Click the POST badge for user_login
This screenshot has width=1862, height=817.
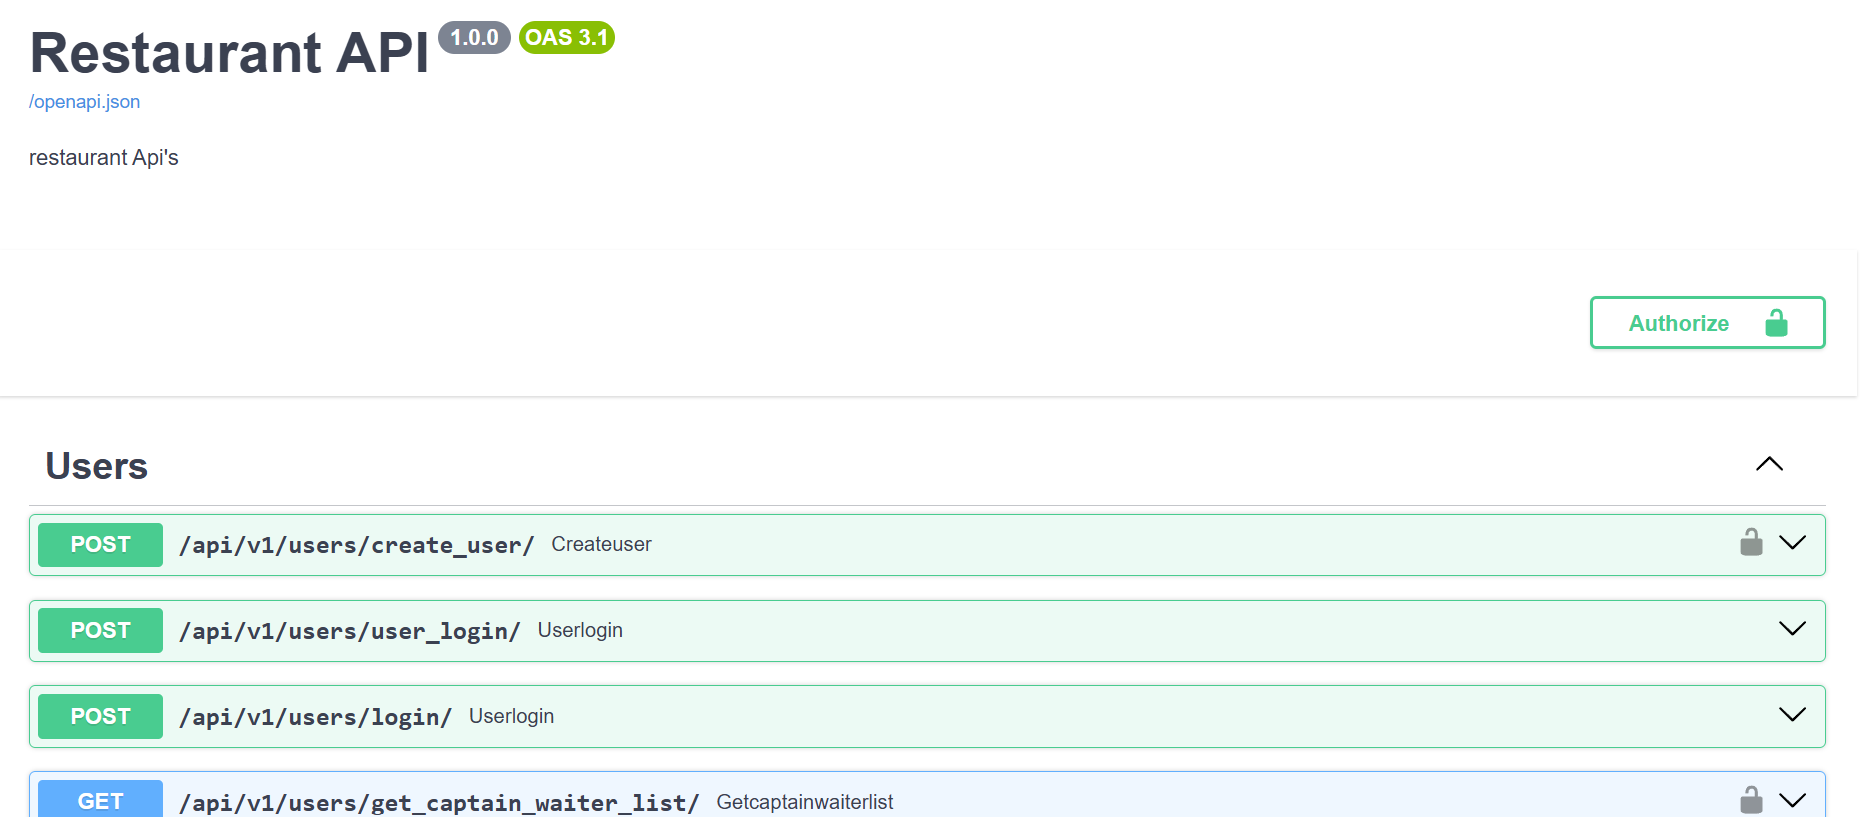(100, 631)
